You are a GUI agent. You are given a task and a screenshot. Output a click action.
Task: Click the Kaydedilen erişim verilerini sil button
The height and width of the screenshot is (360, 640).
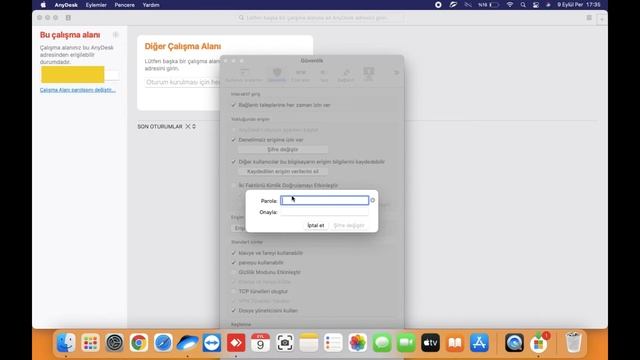click(283, 171)
